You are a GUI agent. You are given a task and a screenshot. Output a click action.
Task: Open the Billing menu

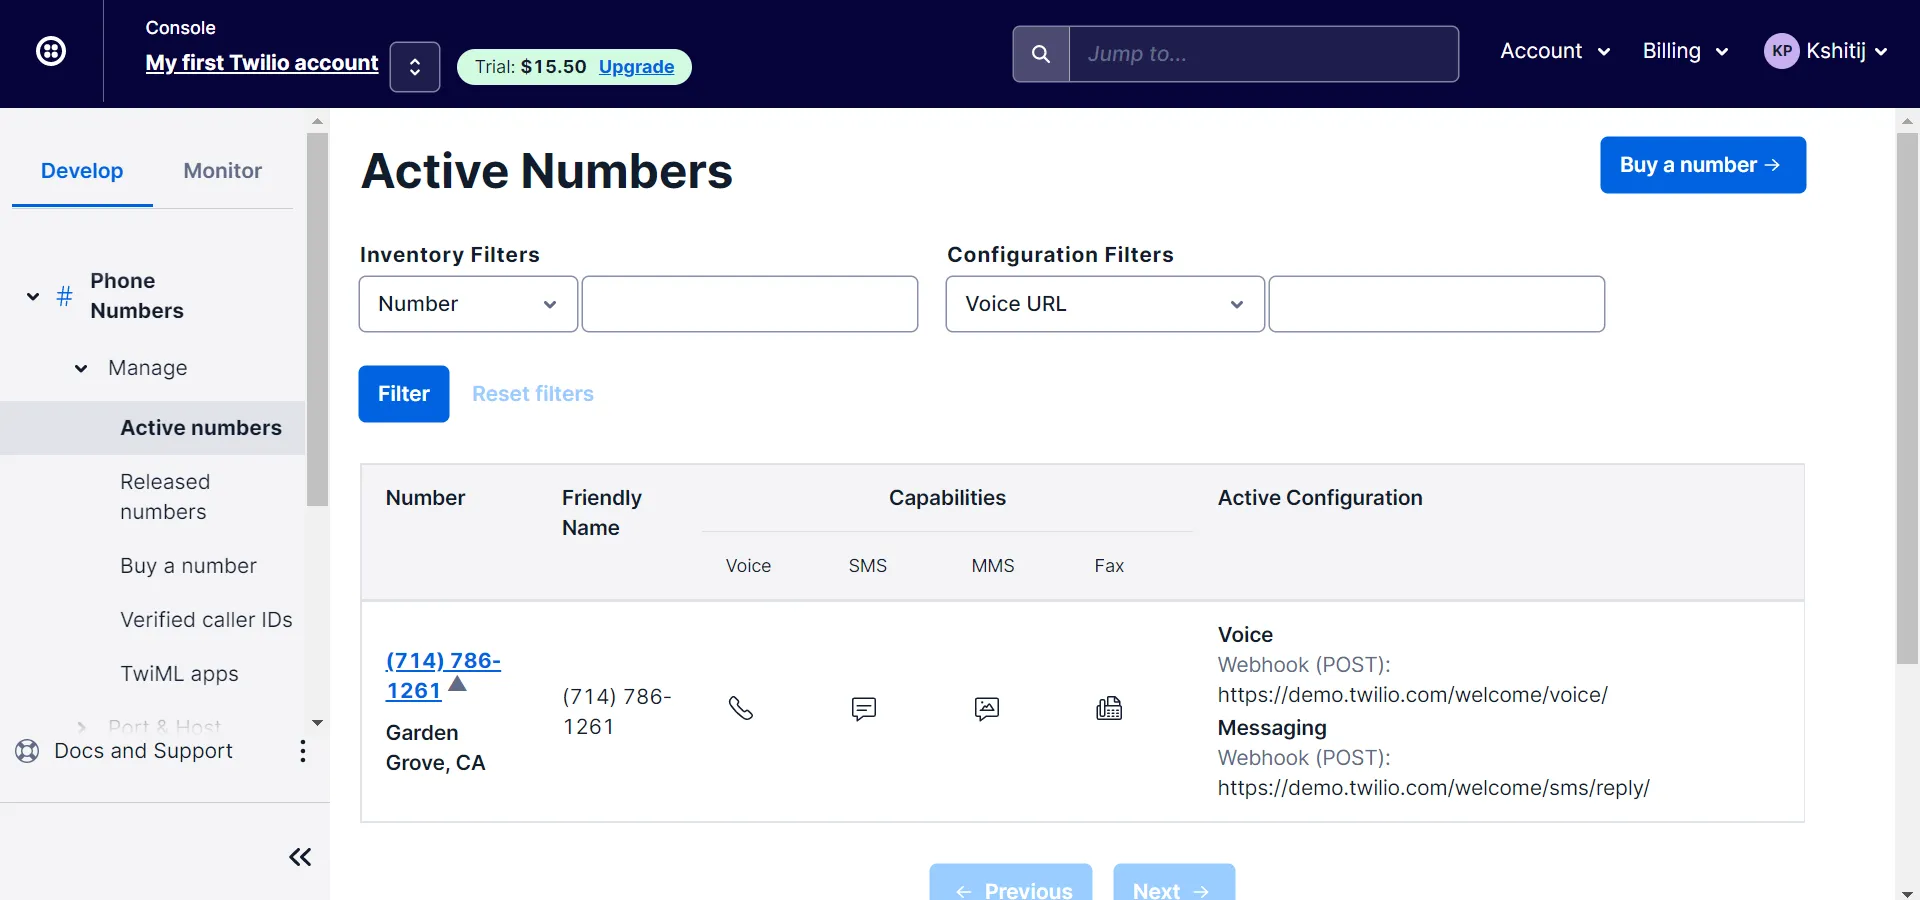click(1685, 51)
